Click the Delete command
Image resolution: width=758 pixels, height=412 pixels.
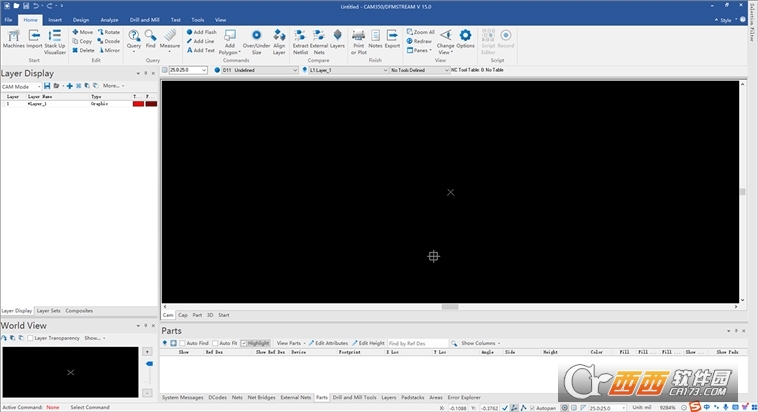pos(83,50)
